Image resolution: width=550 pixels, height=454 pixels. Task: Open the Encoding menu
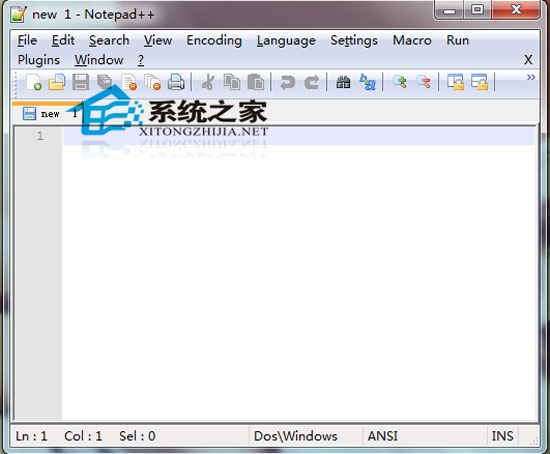tap(214, 40)
